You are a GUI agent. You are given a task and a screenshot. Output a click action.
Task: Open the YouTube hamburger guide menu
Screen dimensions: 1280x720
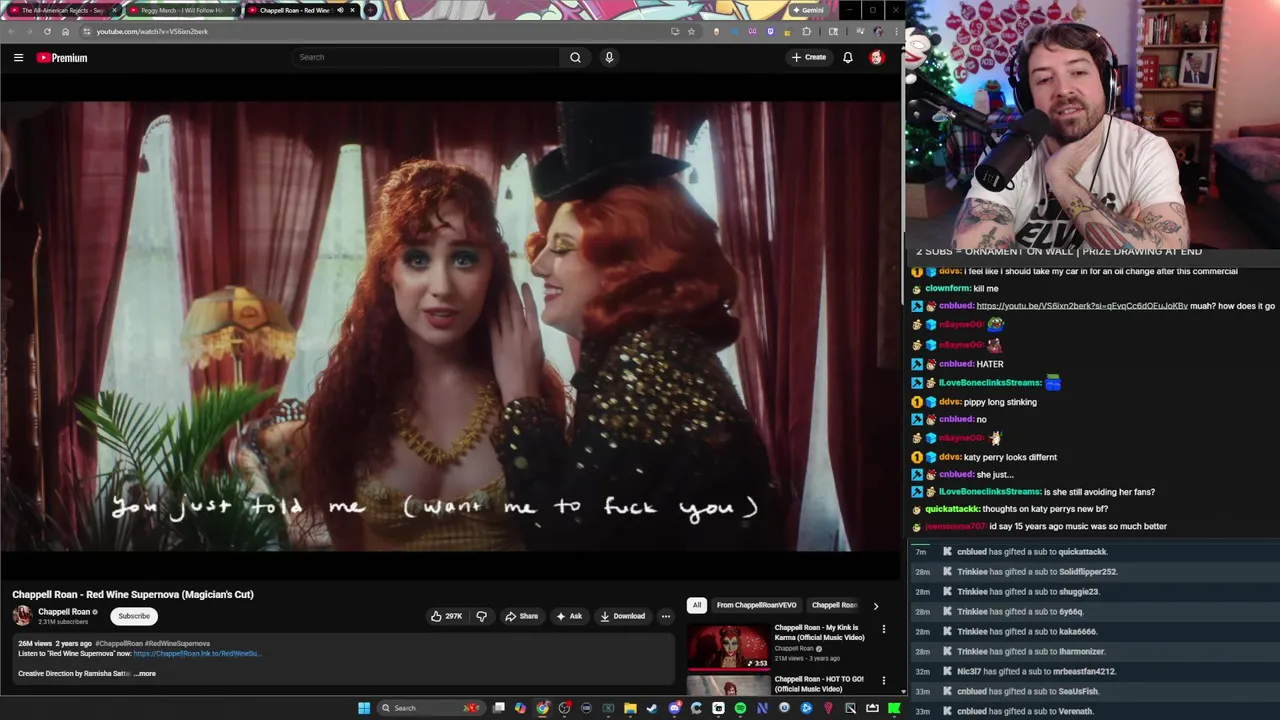18,57
